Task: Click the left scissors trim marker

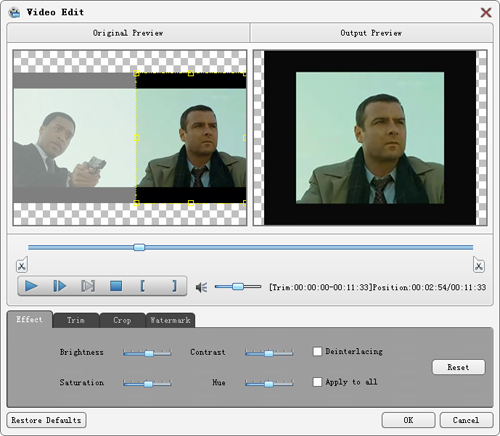Action: (22, 265)
